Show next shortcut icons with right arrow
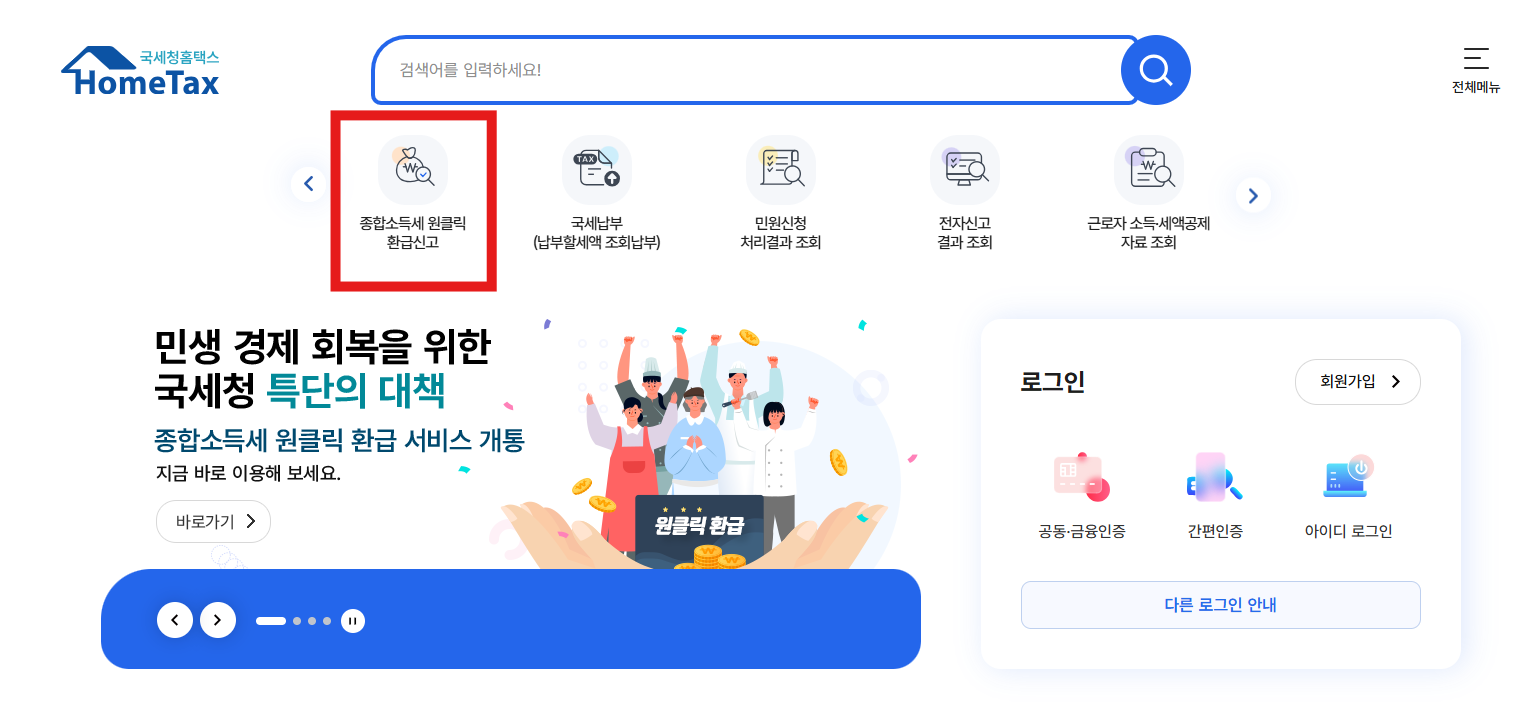 (1253, 194)
